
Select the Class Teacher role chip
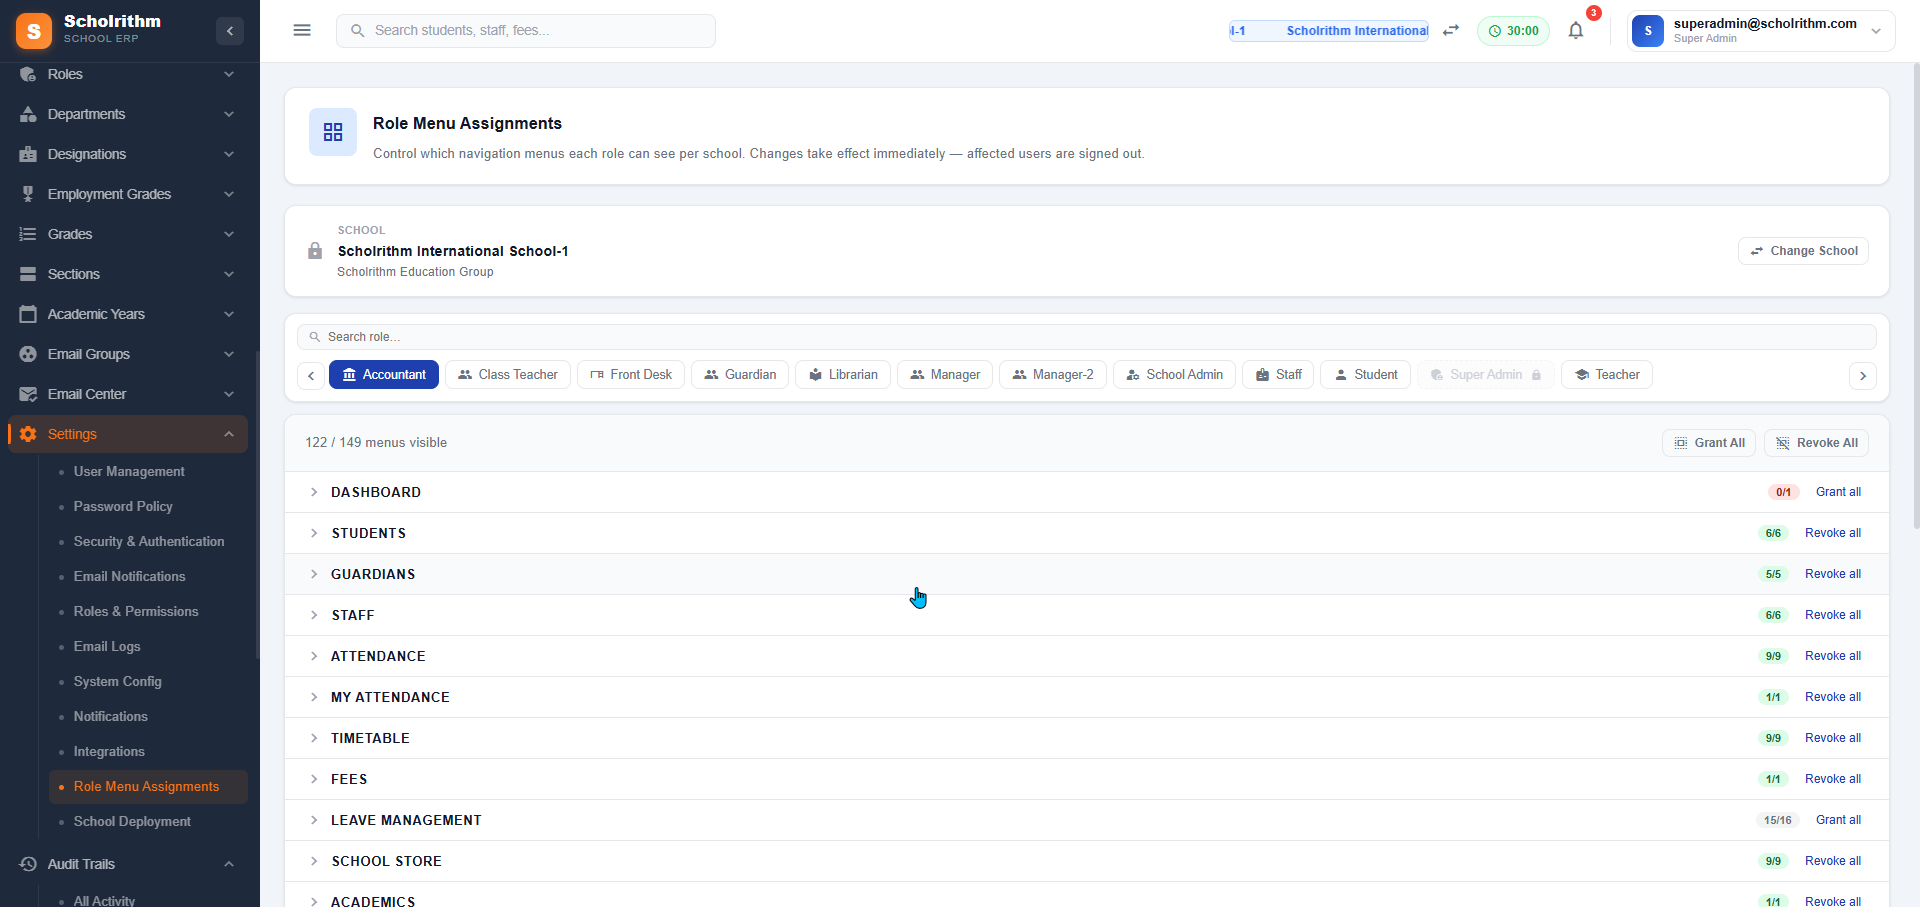coord(507,374)
